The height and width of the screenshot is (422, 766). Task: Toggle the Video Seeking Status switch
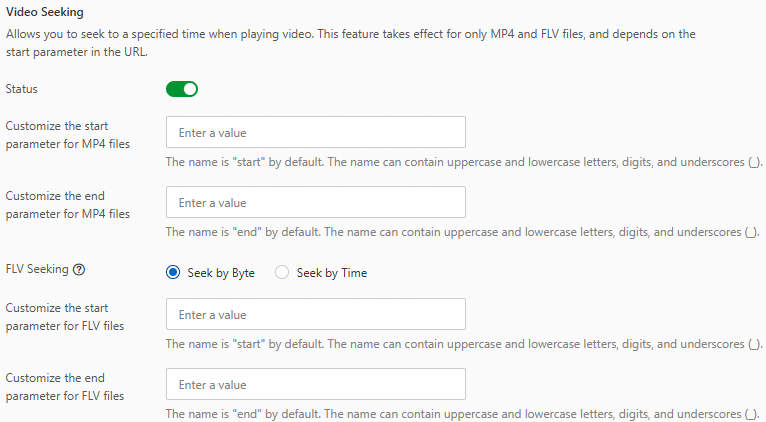coord(182,89)
